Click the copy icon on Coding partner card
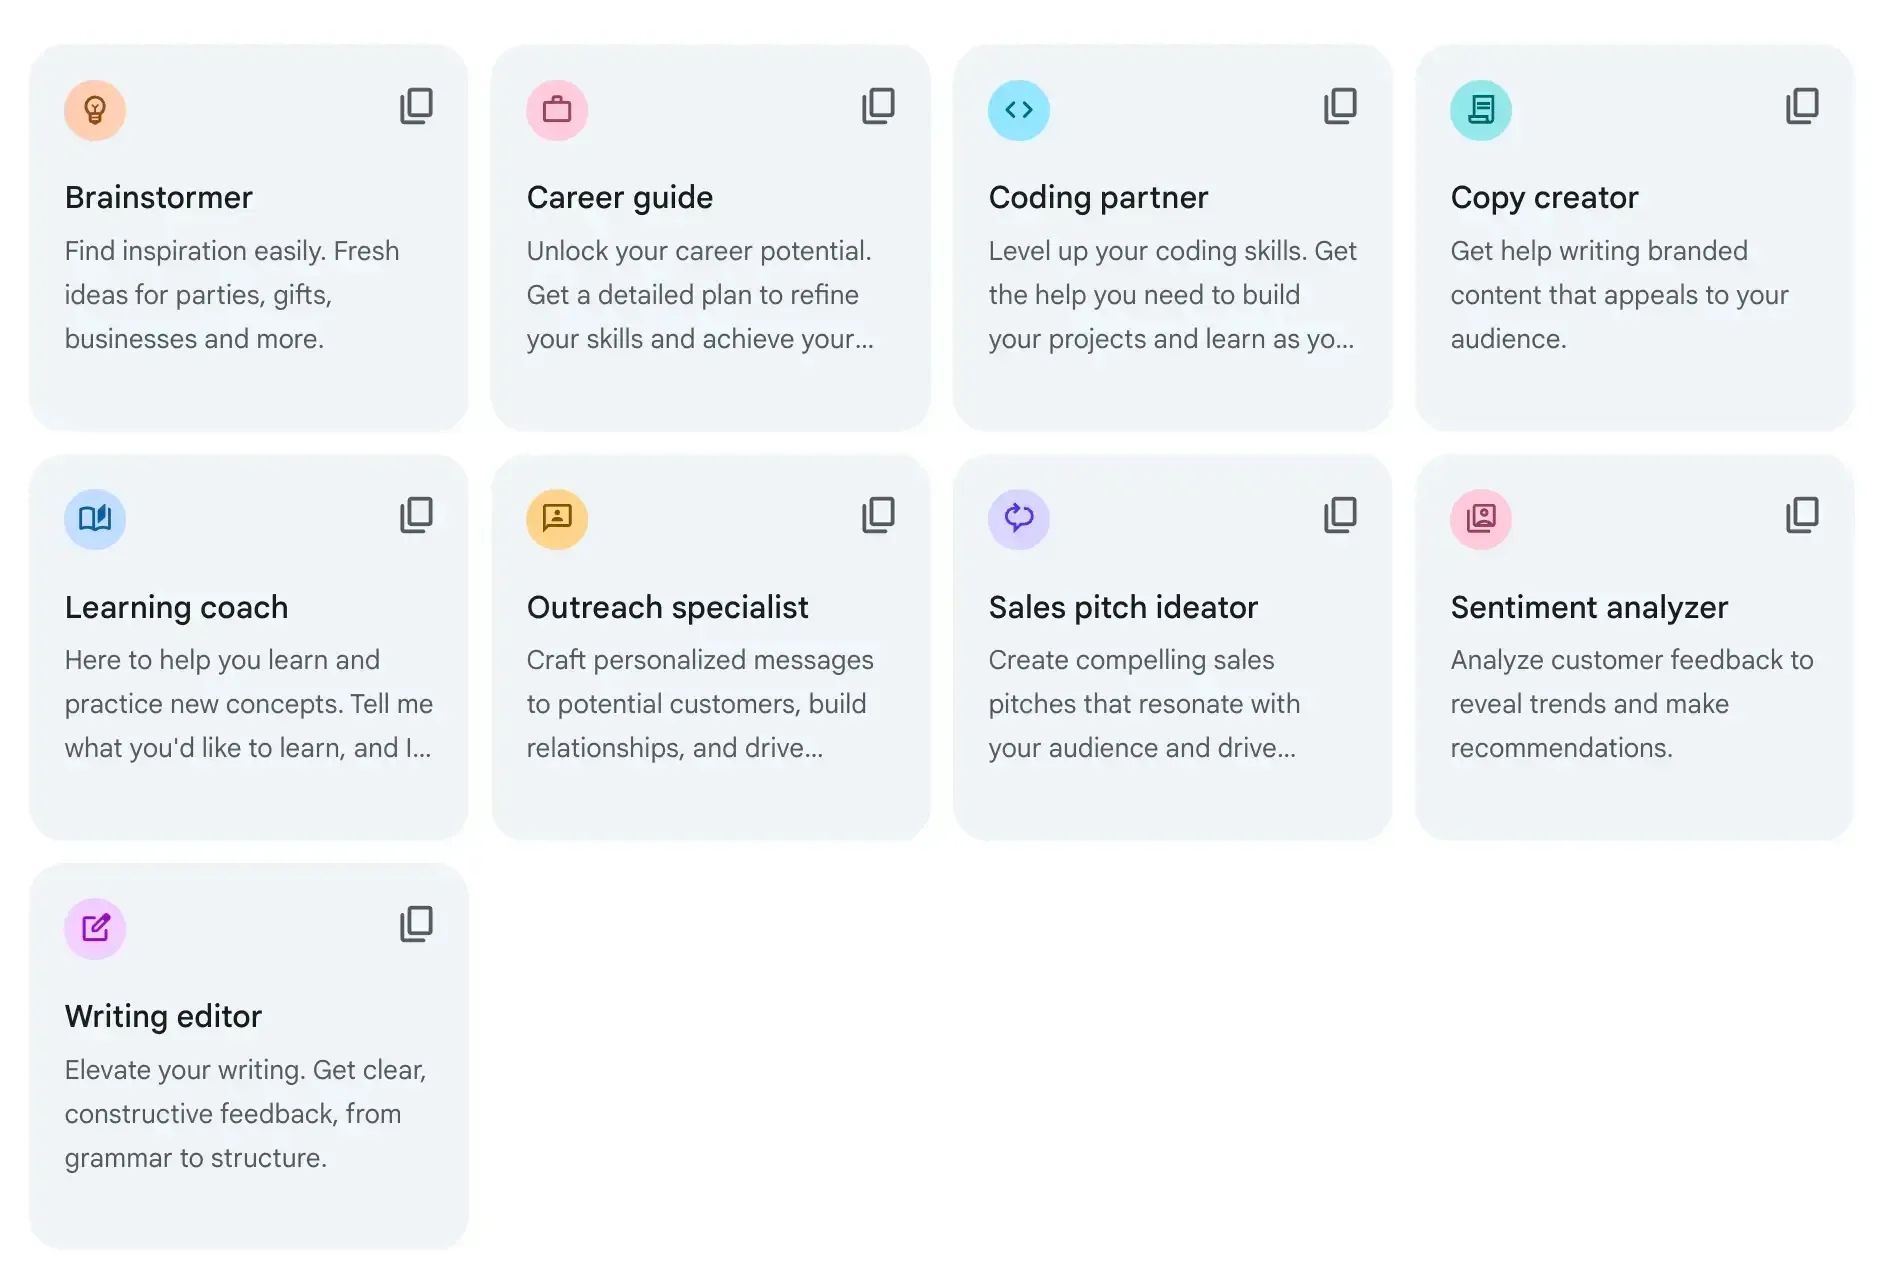Screen dimensions: 1887x1279 coord(1340,106)
